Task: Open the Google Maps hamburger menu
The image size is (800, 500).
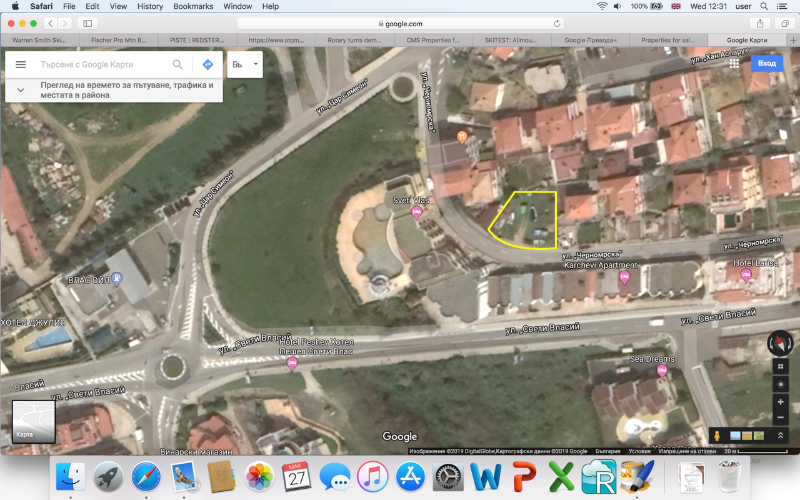Action: click(x=20, y=64)
